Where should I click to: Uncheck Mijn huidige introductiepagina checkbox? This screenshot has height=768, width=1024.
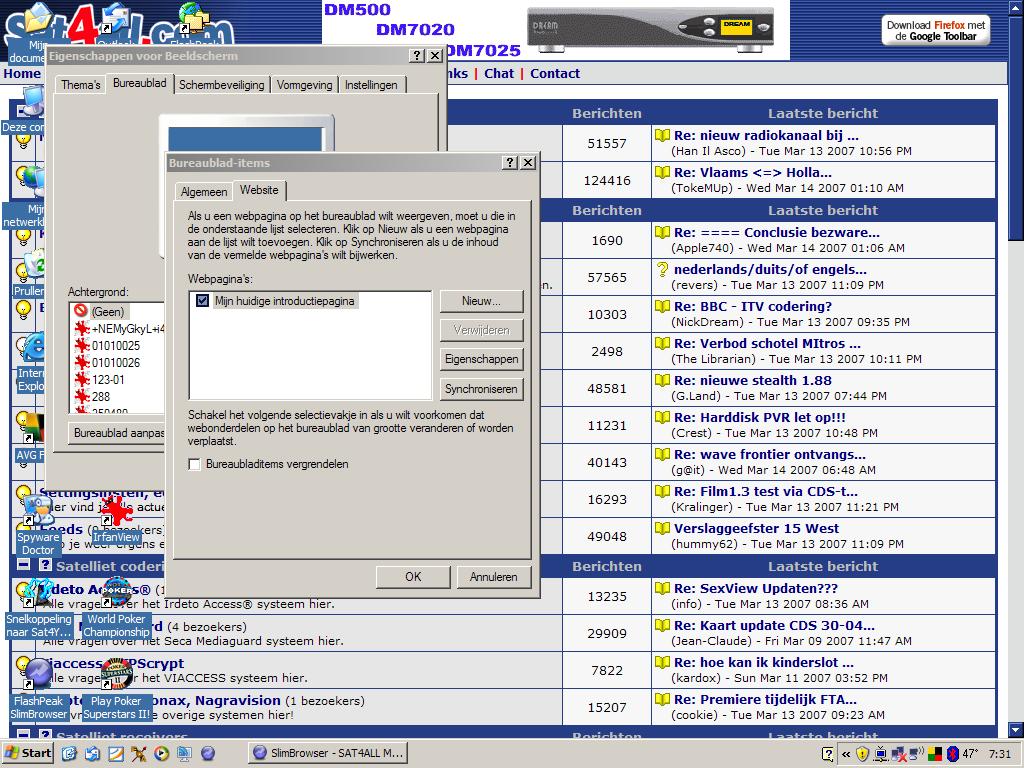coord(203,301)
